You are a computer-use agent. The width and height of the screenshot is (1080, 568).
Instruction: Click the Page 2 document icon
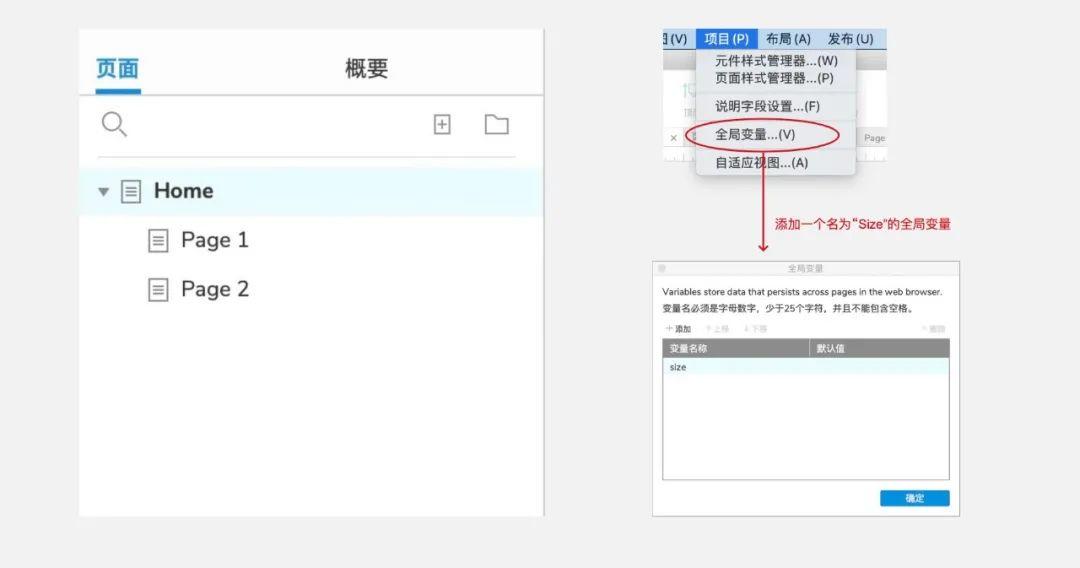(x=158, y=290)
